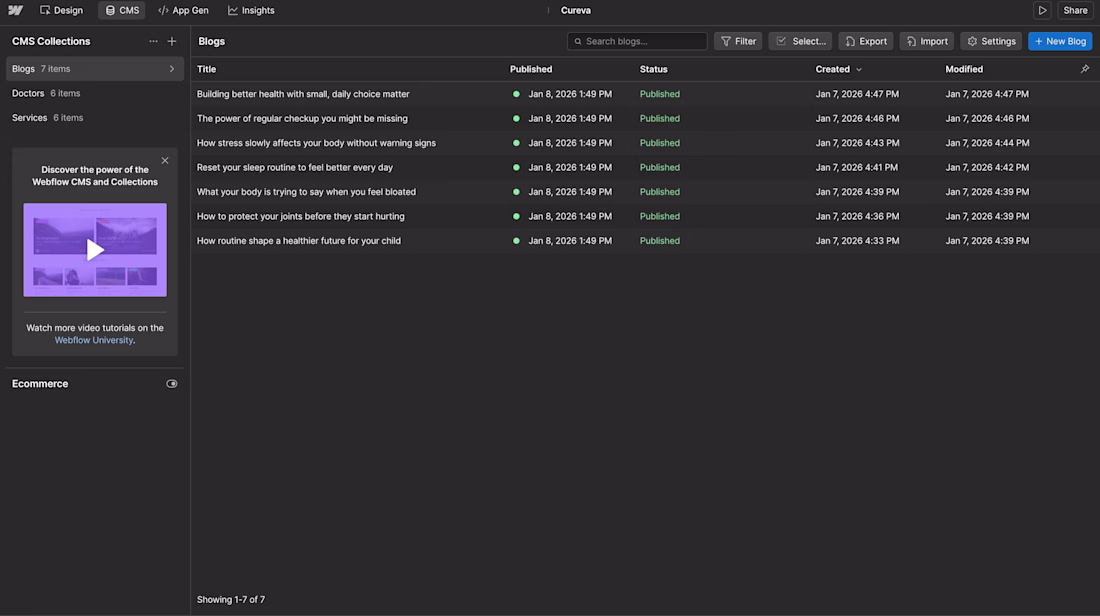The image size is (1100, 616).
Task: Click the New Blog button
Action: 1060,41
